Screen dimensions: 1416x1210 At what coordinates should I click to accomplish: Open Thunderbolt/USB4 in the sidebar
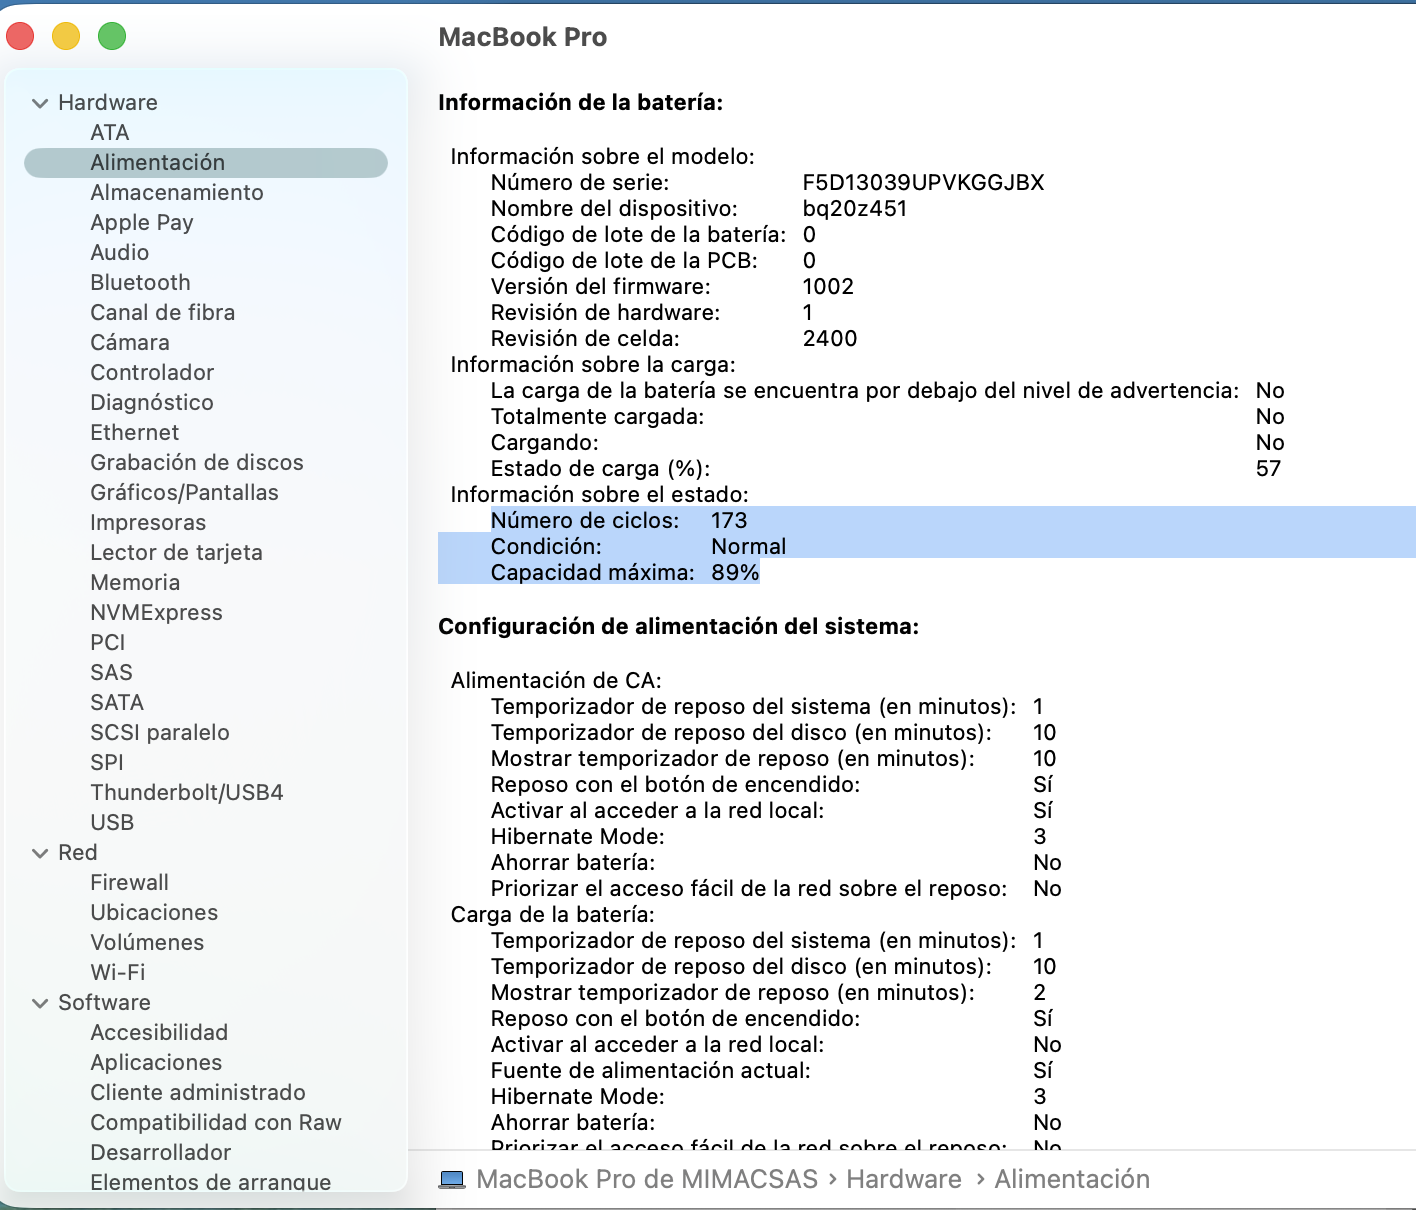pos(187,793)
